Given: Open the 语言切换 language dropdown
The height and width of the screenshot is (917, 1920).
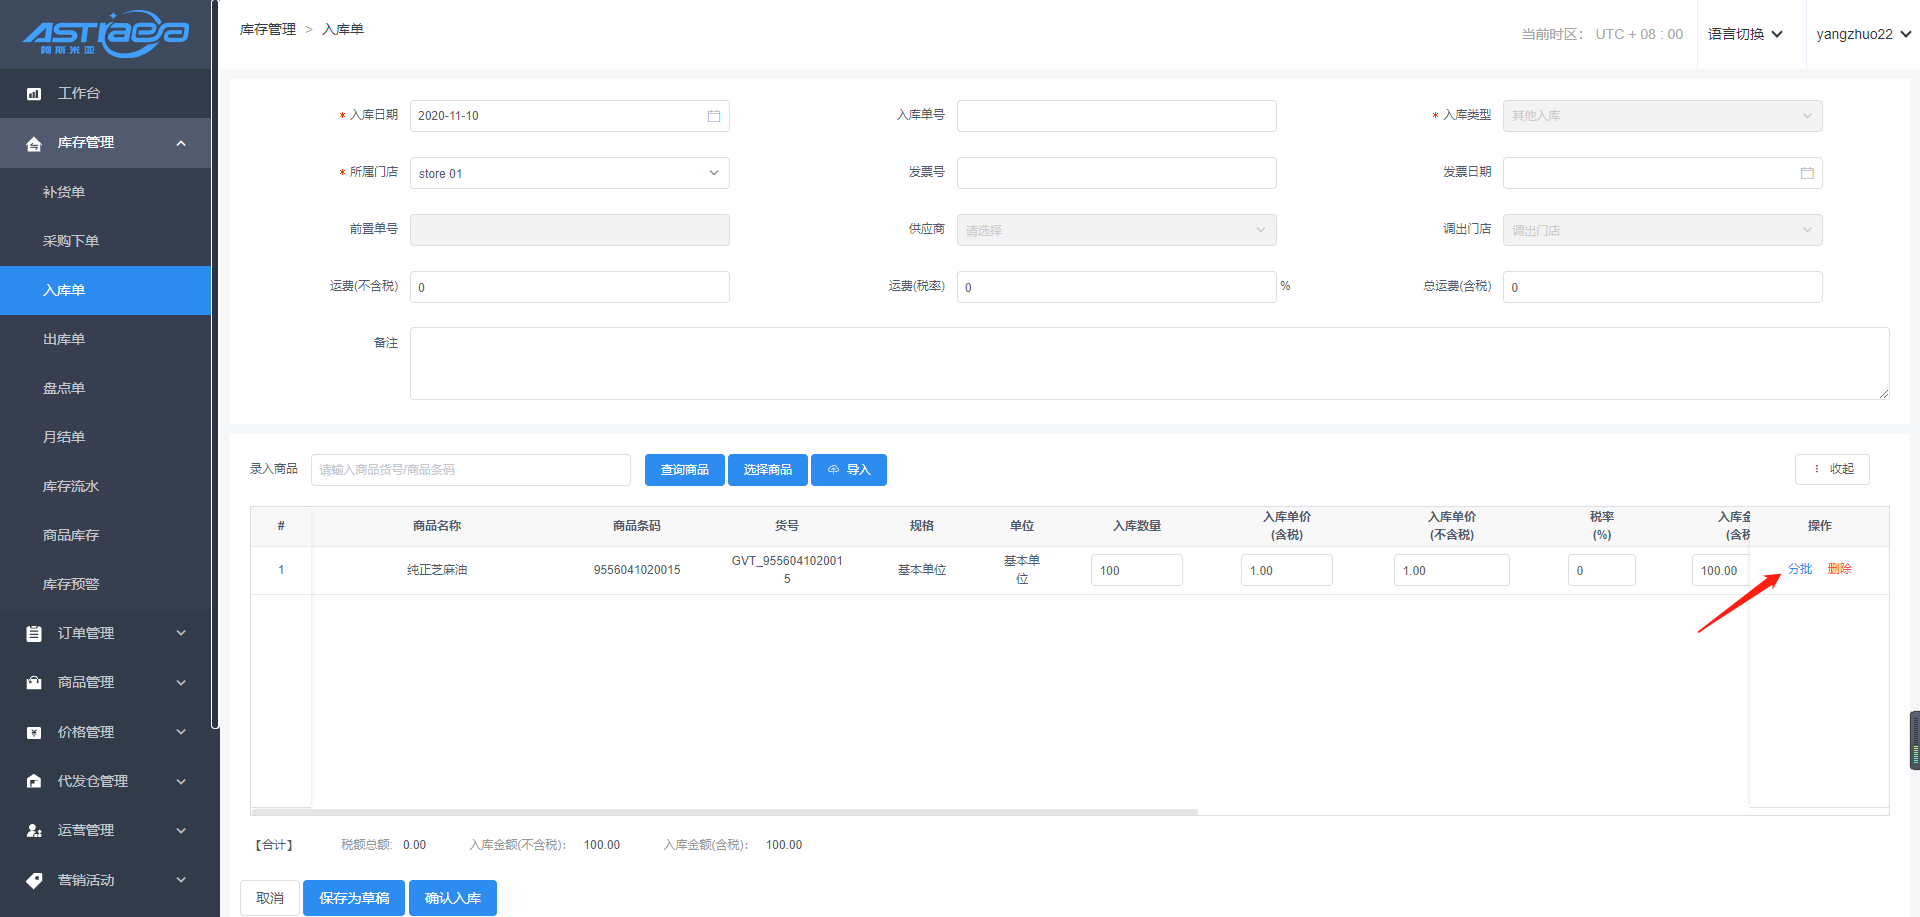Looking at the screenshot, I should coord(1745,34).
